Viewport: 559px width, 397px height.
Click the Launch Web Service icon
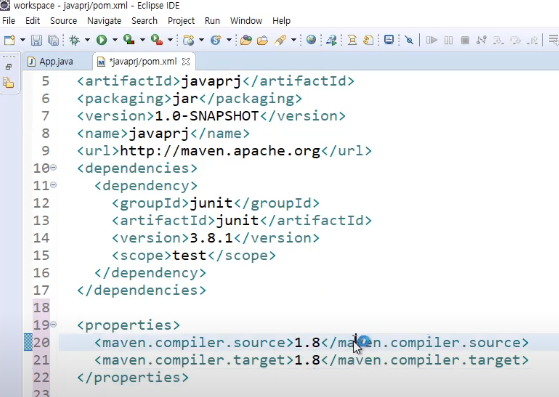332,40
